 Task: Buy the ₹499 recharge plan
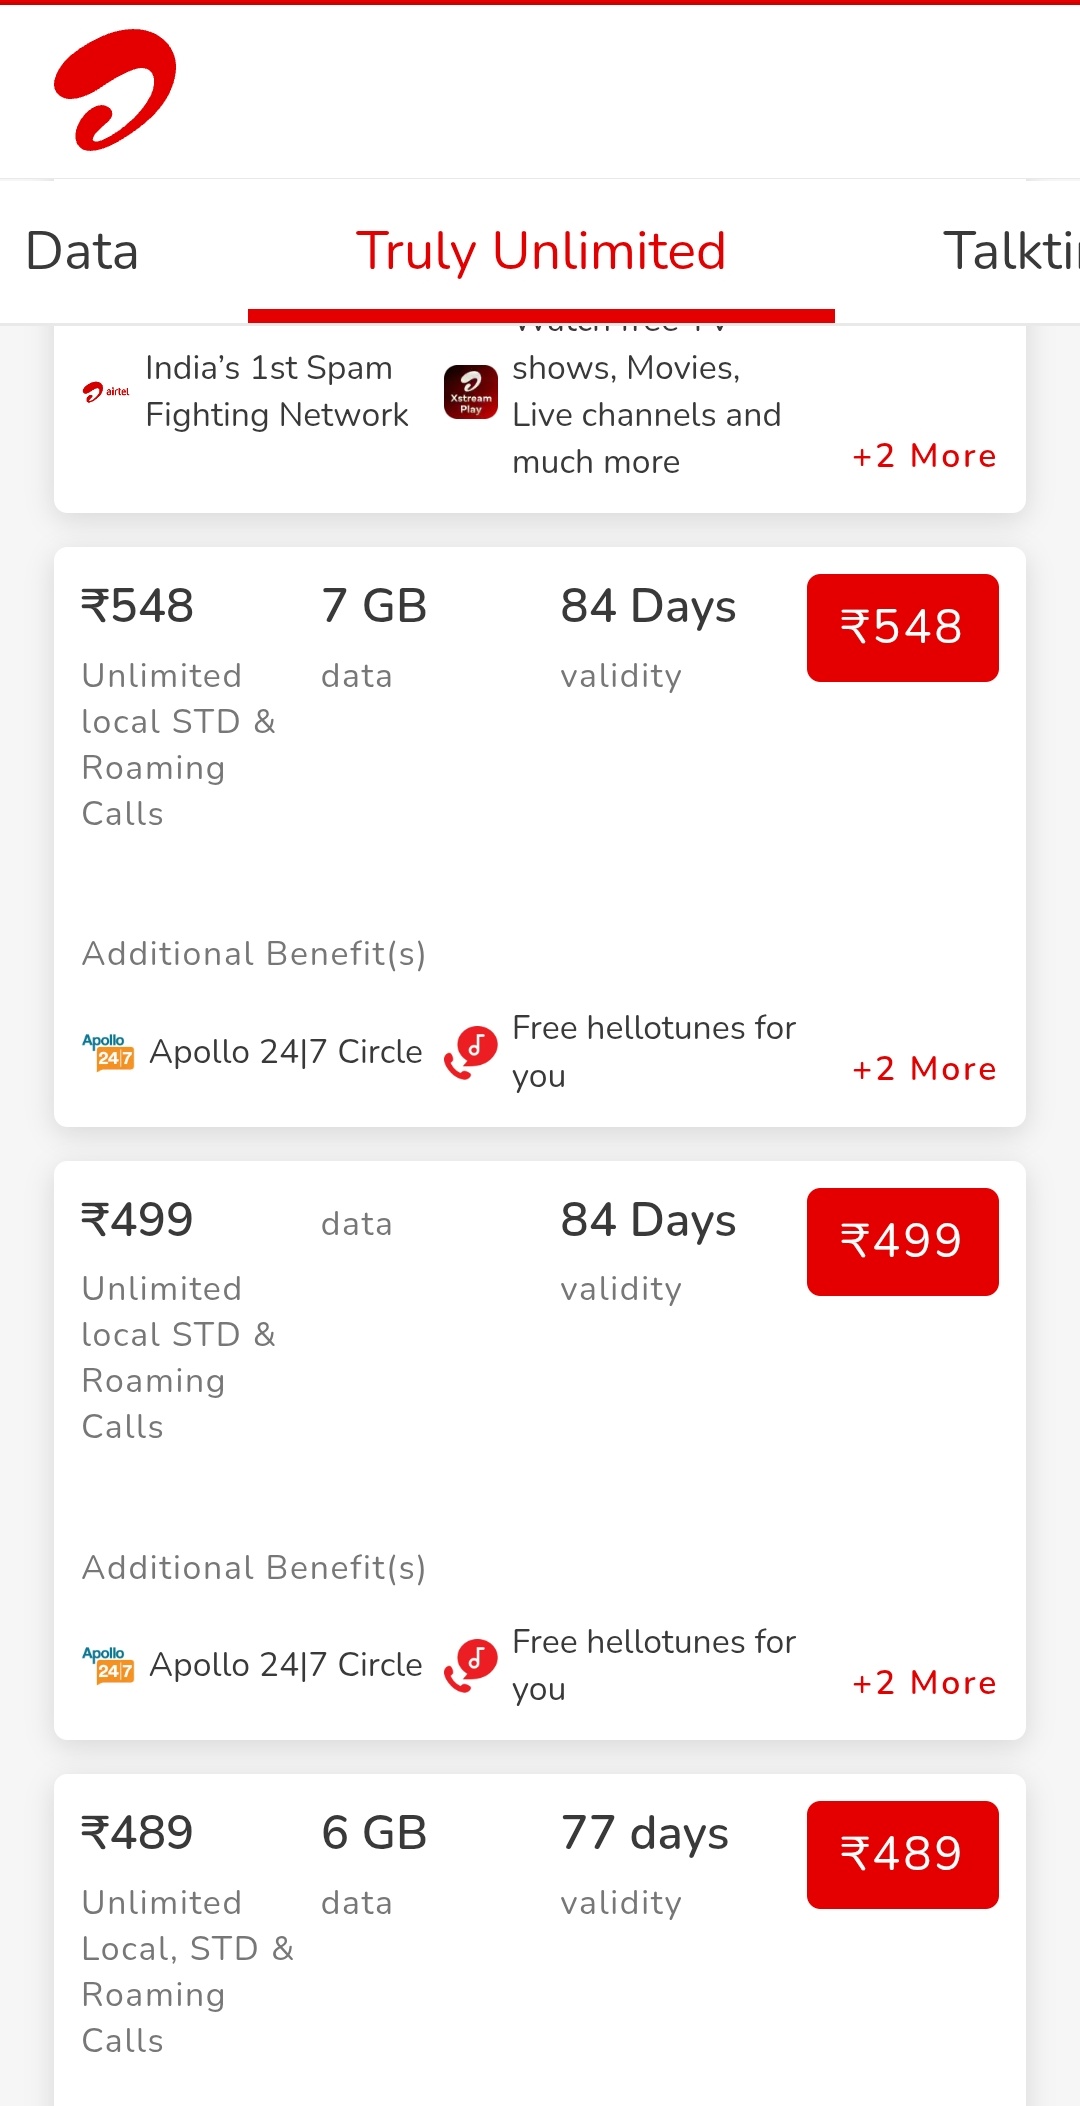click(902, 1241)
